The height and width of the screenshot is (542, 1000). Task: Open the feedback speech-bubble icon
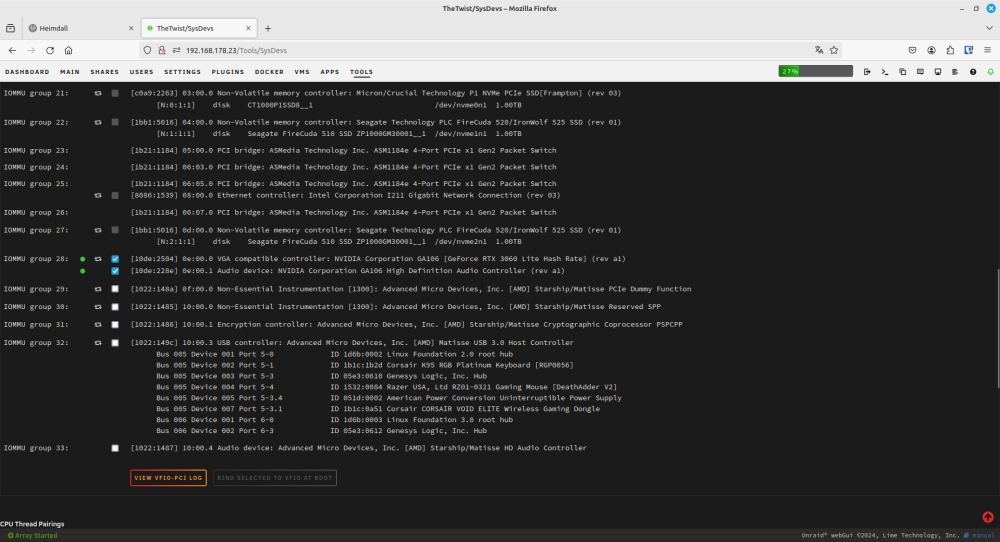[x=920, y=72]
